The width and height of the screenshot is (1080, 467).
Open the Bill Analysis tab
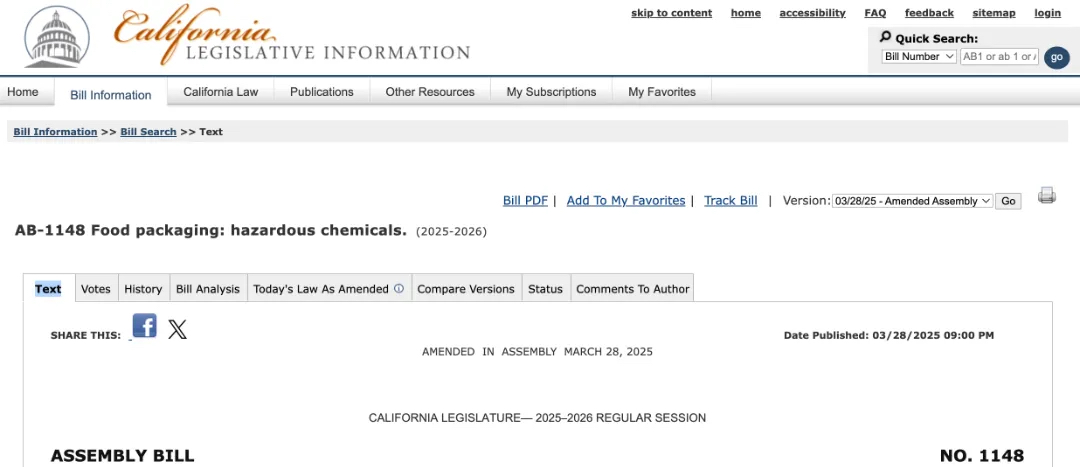(x=207, y=289)
